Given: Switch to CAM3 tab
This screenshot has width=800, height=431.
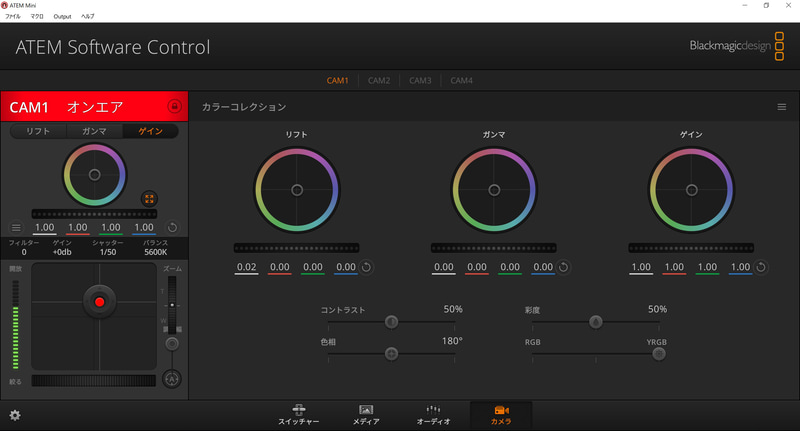Looking at the screenshot, I should coord(420,81).
